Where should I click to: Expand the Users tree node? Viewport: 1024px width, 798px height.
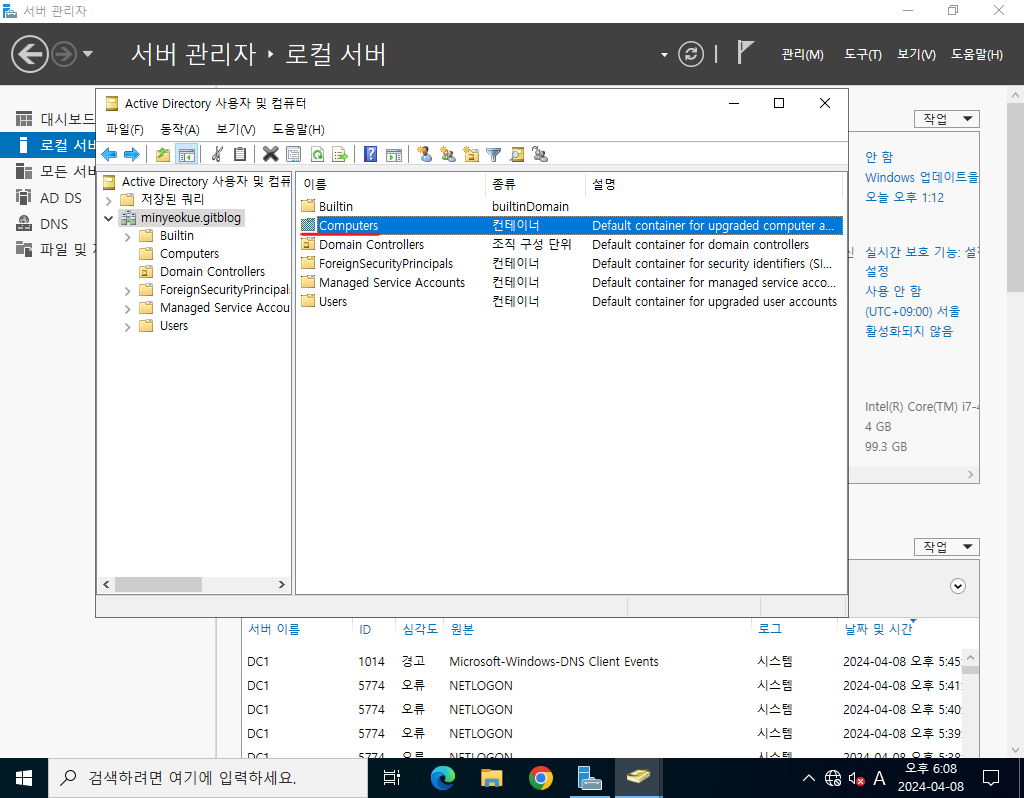[127, 327]
